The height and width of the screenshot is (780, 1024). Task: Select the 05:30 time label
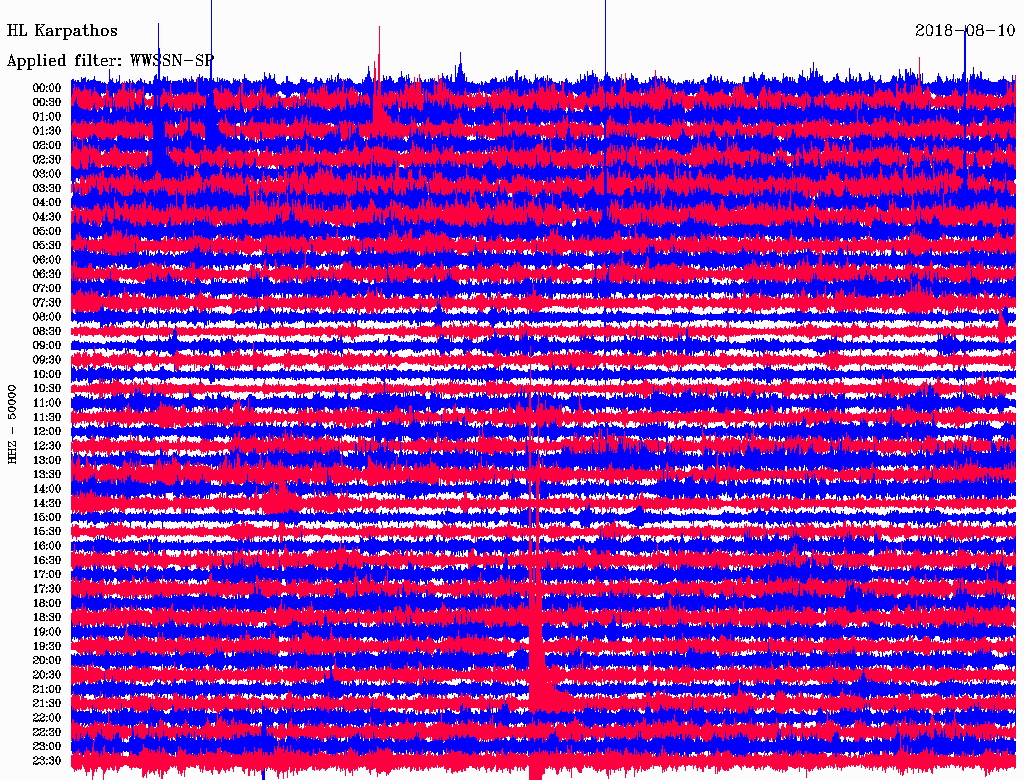(47, 246)
